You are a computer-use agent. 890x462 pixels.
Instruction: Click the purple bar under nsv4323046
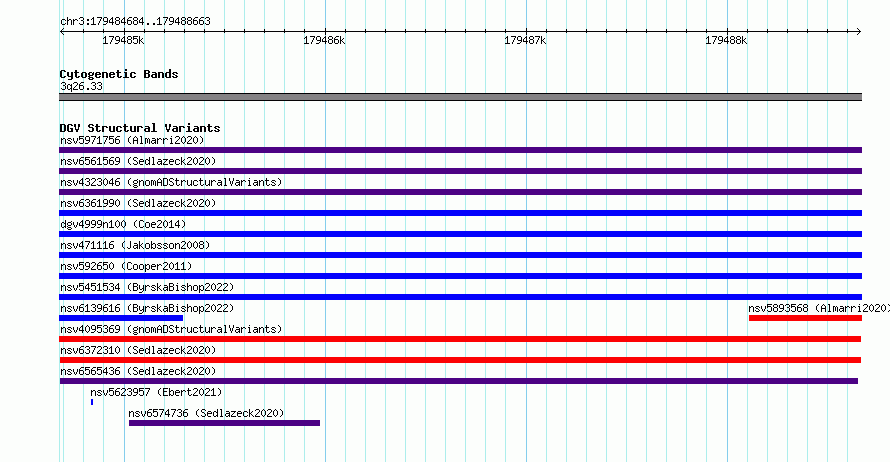(460, 192)
